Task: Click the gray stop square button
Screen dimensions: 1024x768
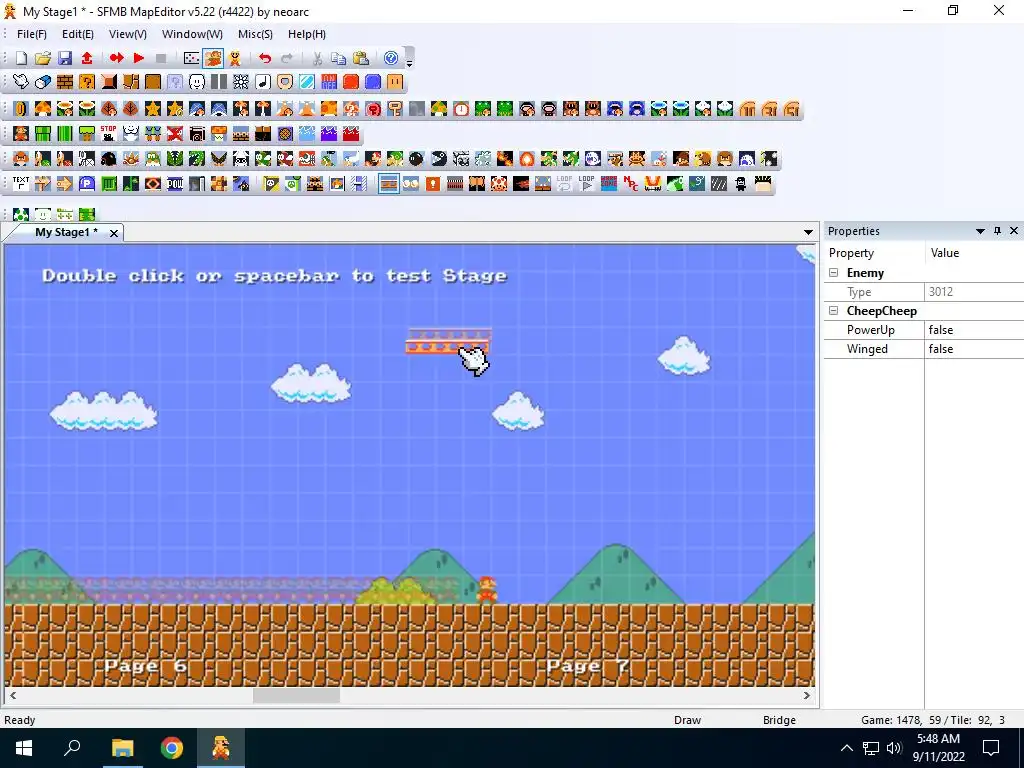Action: click(x=161, y=58)
